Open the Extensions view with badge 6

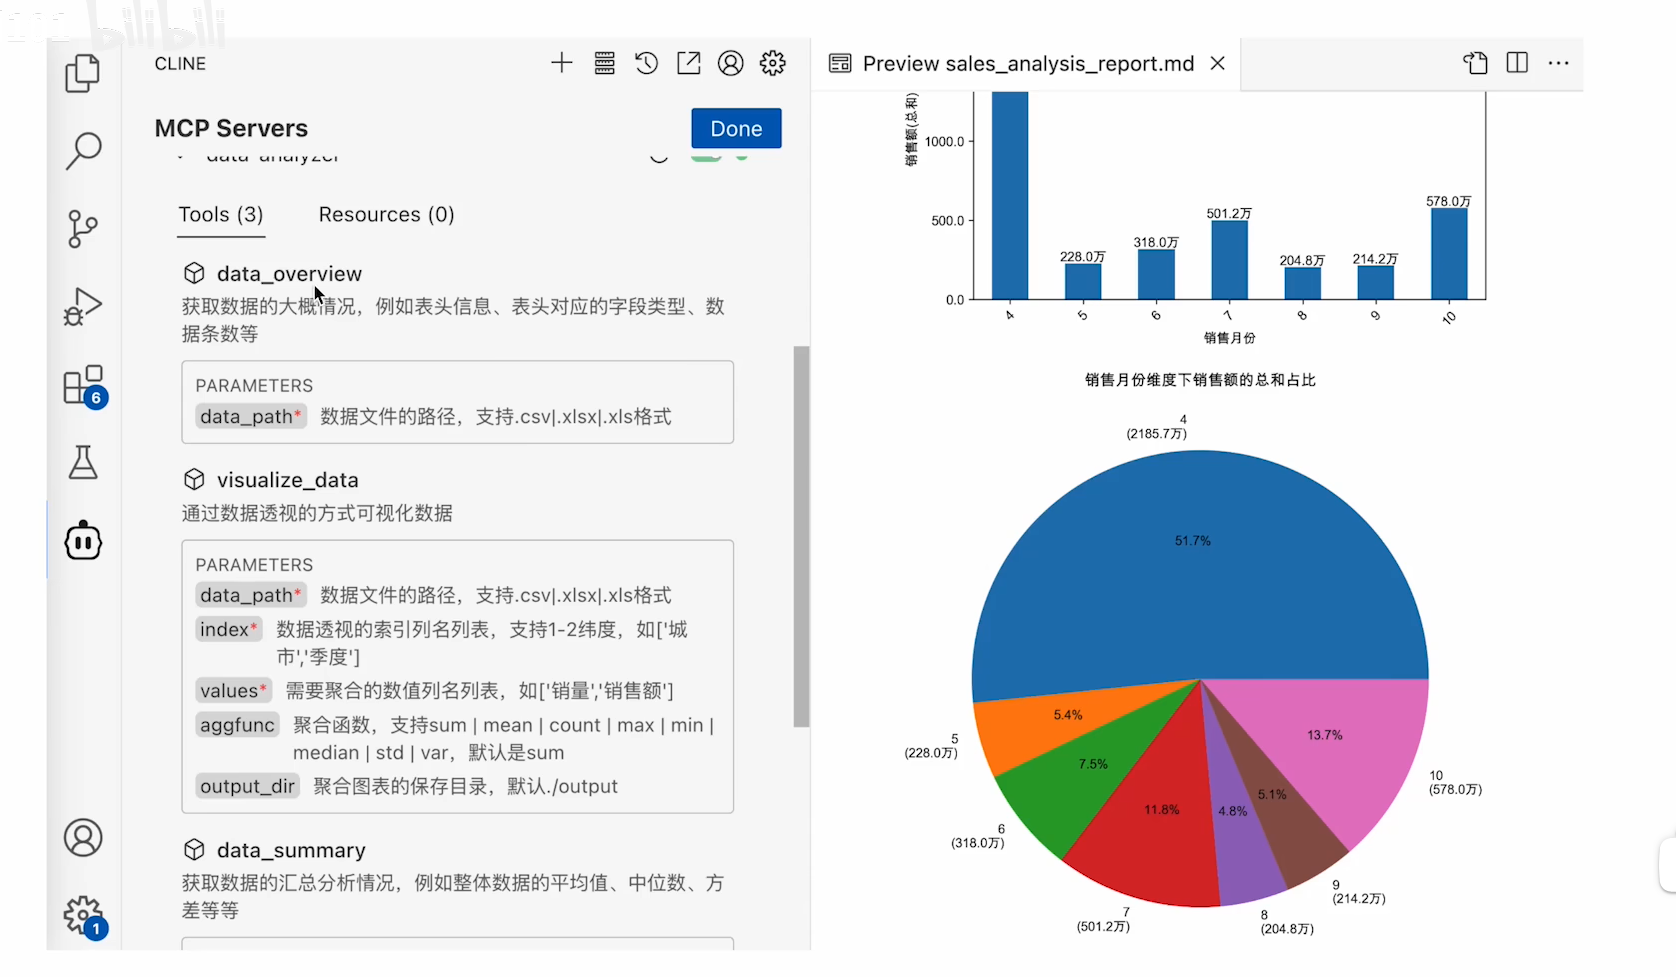tap(83, 385)
